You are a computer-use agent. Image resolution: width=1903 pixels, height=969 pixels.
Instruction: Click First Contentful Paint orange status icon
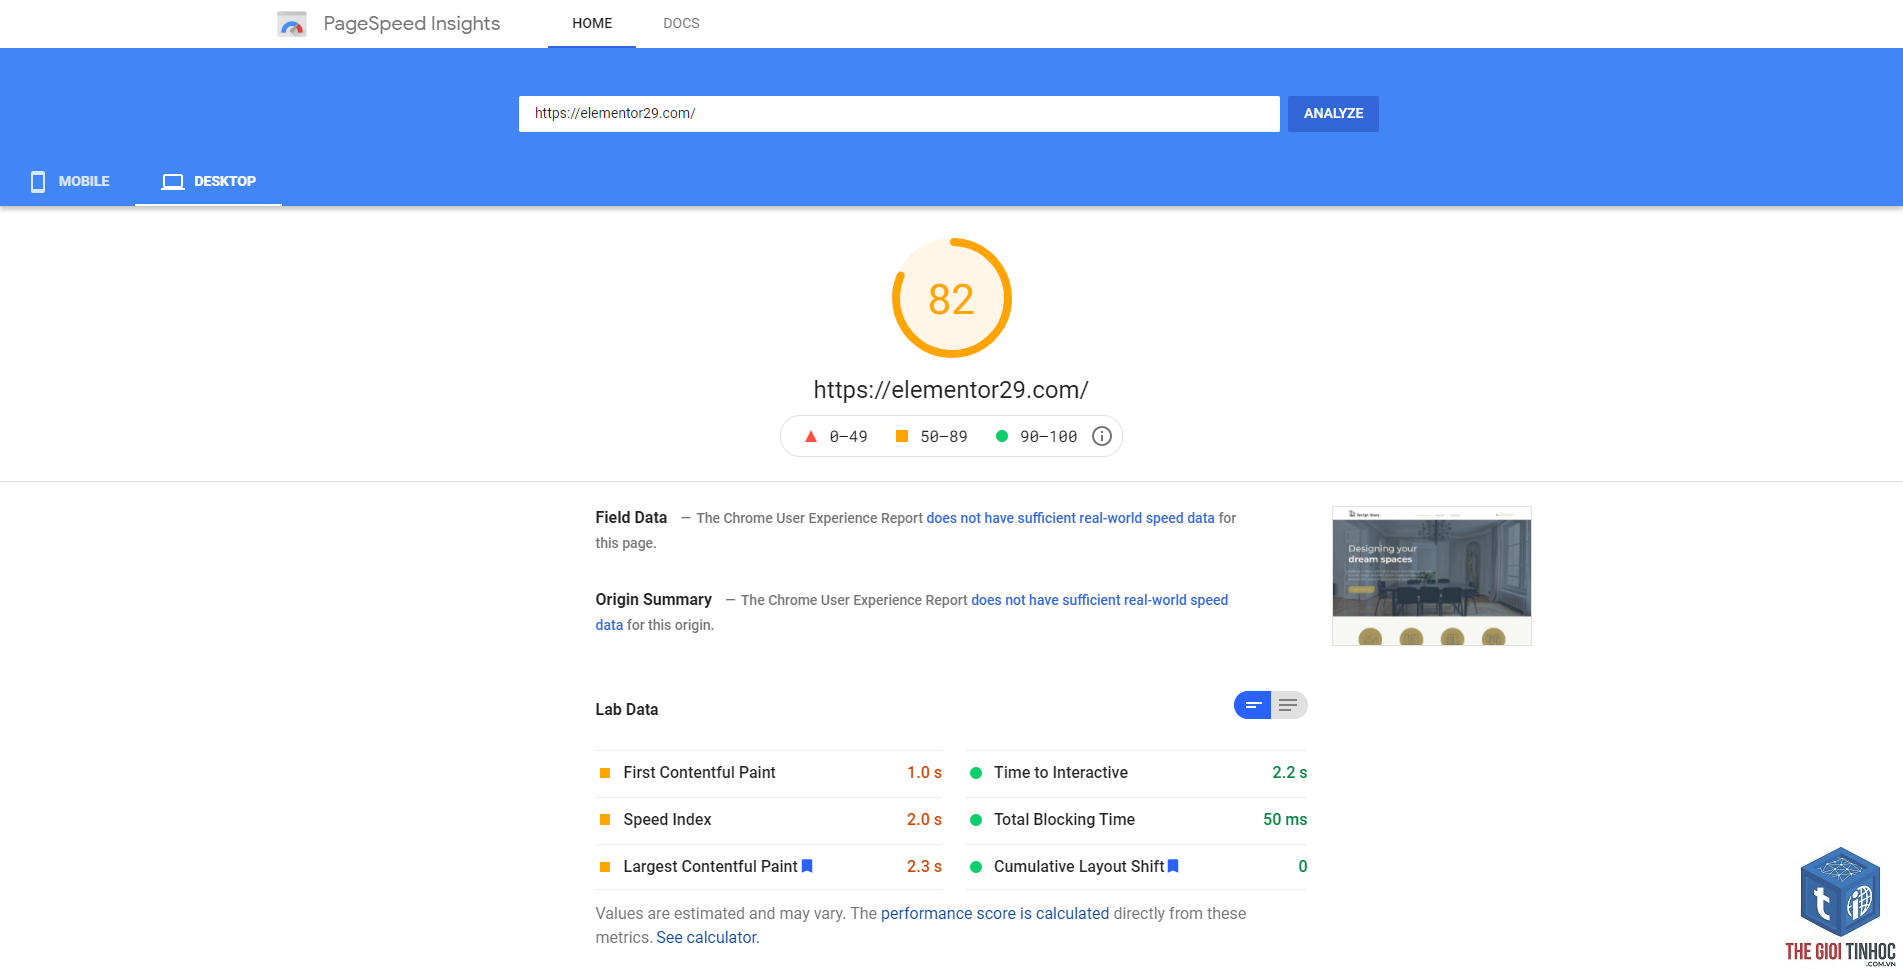click(604, 773)
